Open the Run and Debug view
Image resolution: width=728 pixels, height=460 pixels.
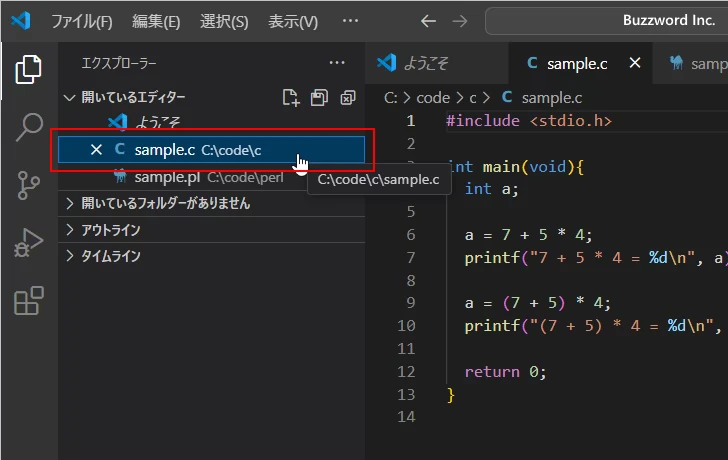tap(29, 243)
